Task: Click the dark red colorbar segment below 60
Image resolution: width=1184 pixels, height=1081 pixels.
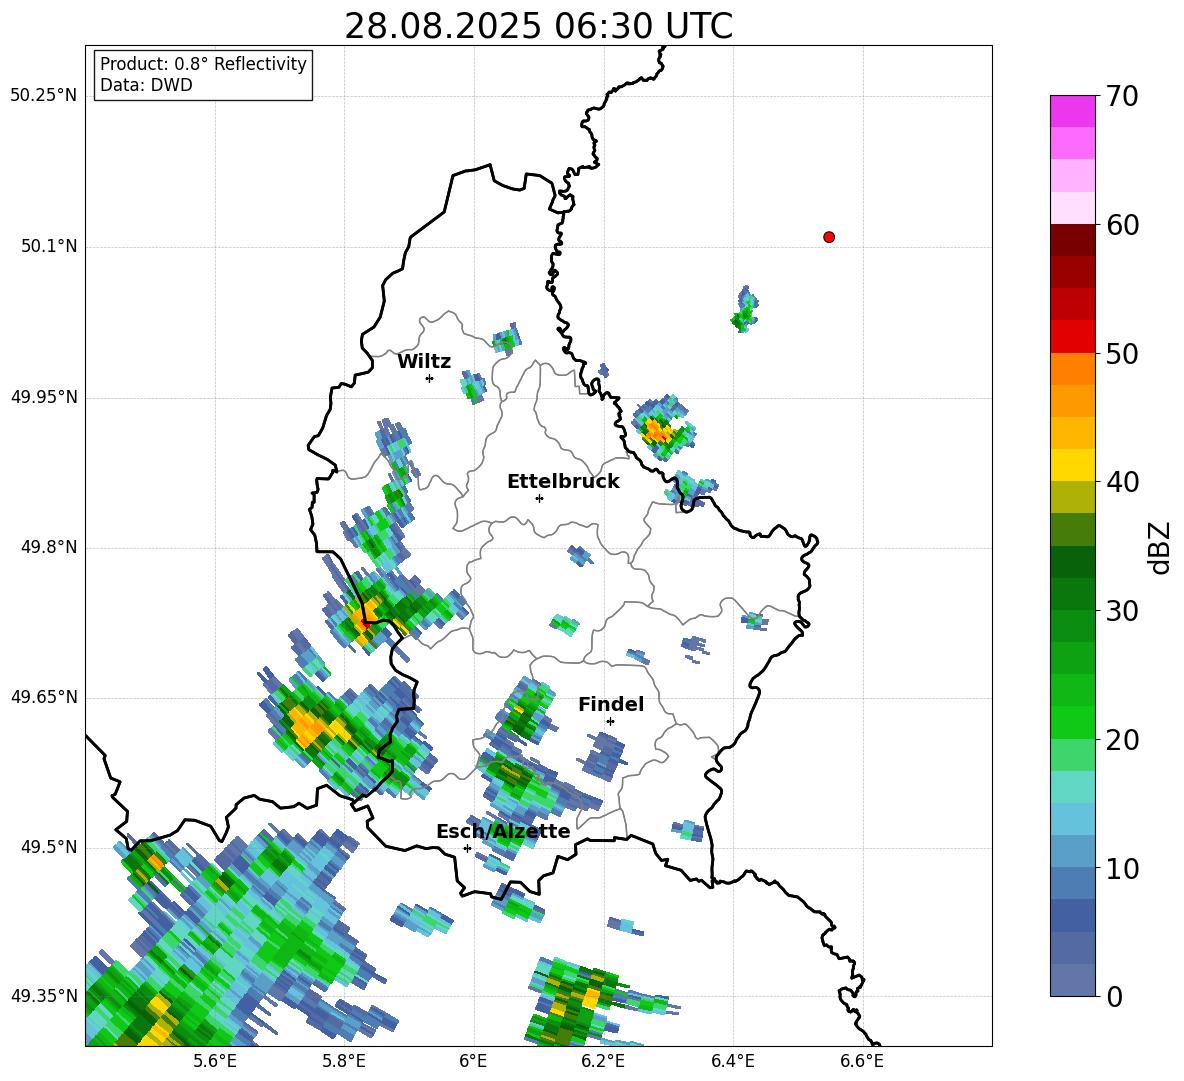Action: (1072, 239)
